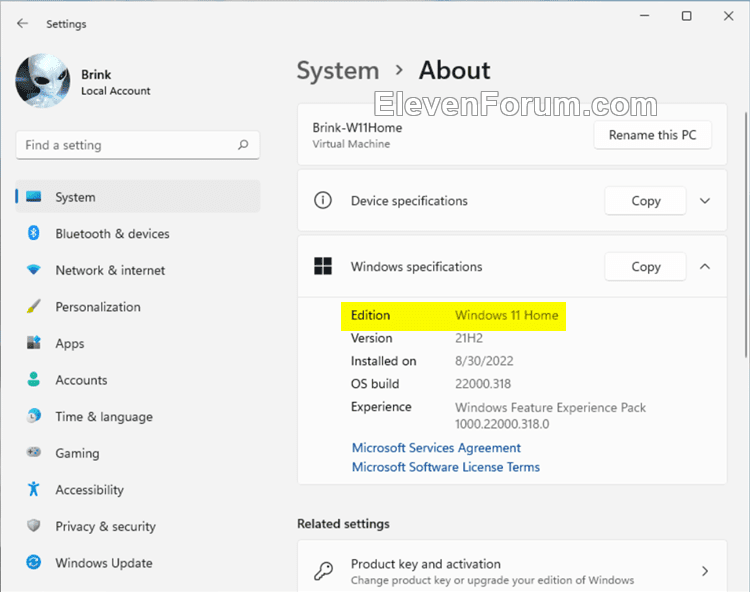Click the Accounts person icon
The width and height of the screenshot is (750, 592).
click(33, 379)
